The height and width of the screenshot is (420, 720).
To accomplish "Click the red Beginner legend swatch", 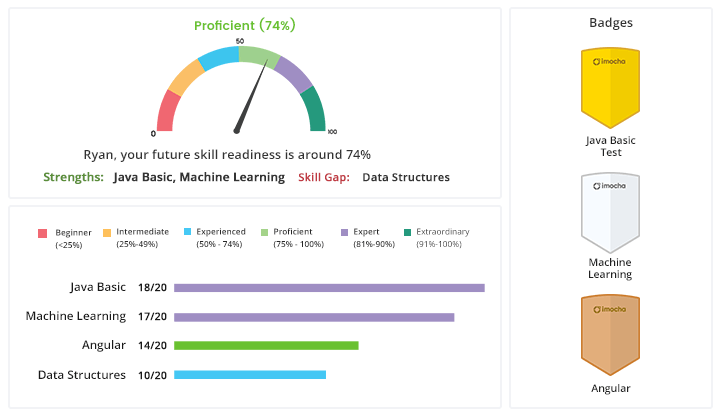I will 42,233.
